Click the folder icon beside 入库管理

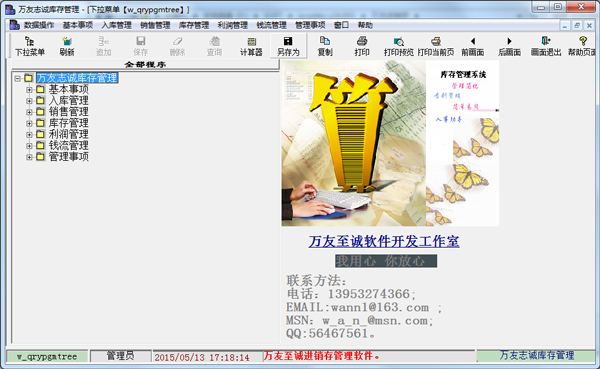click(x=41, y=100)
